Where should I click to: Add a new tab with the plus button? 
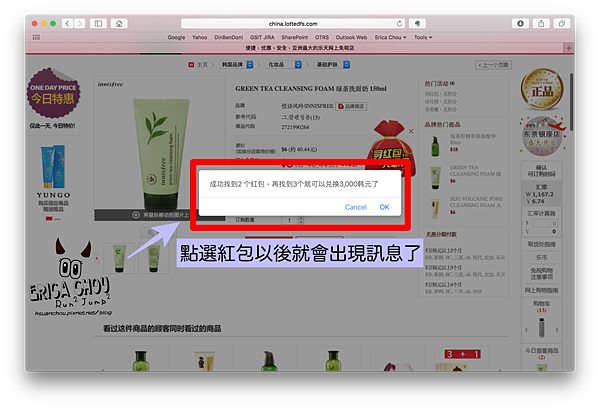click(x=568, y=48)
